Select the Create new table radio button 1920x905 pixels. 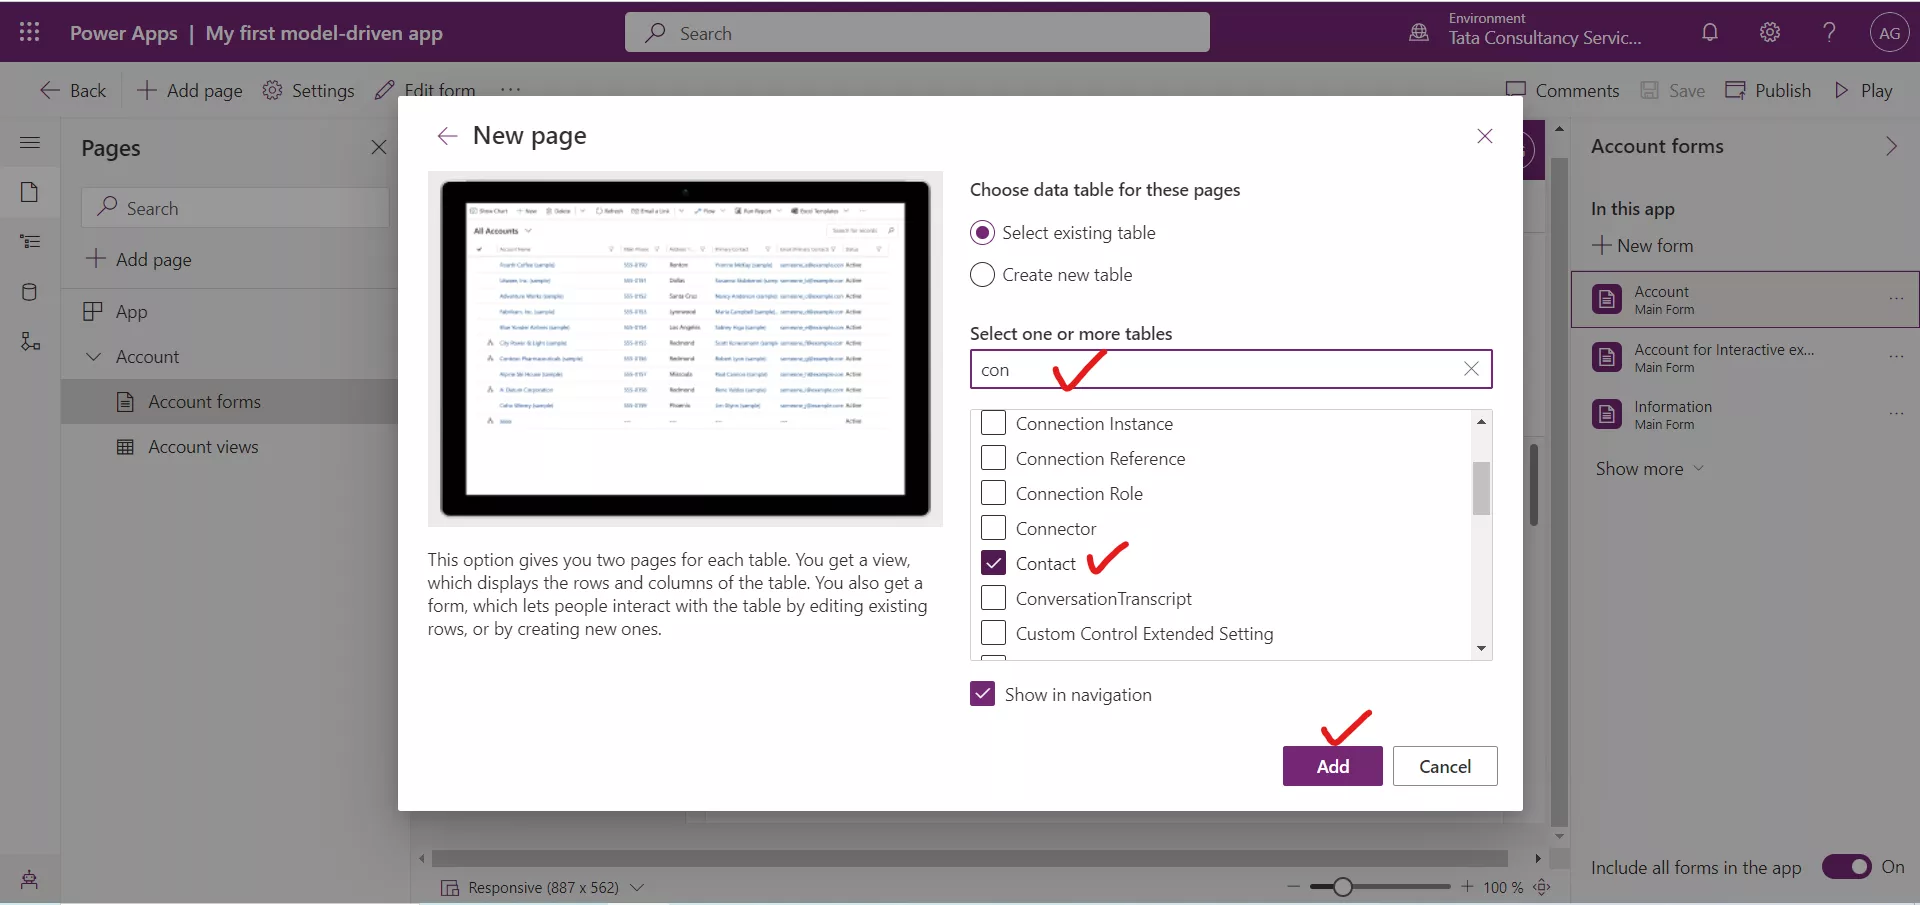pos(982,275)
